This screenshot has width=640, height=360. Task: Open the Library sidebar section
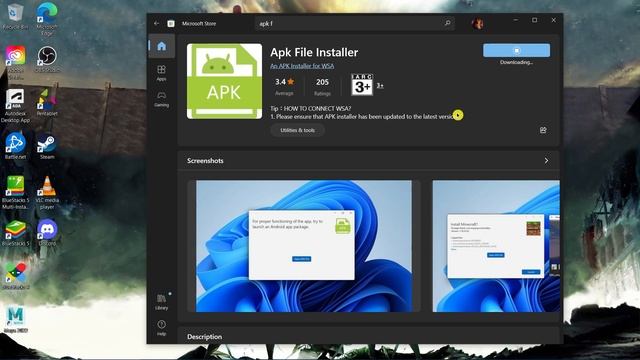[x=162, y=302]
